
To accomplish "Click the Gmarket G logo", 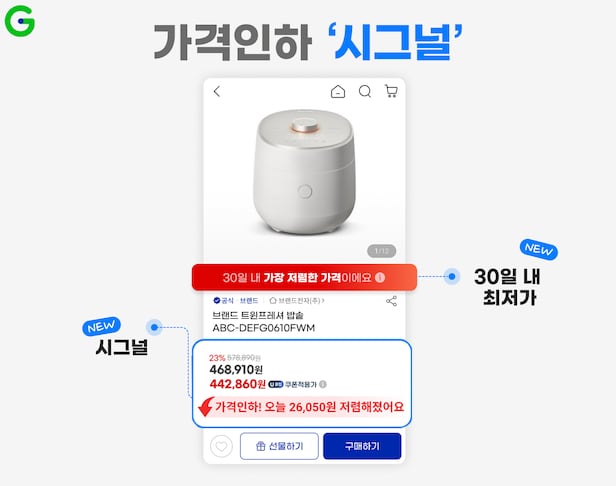I will tap(20, 21).
